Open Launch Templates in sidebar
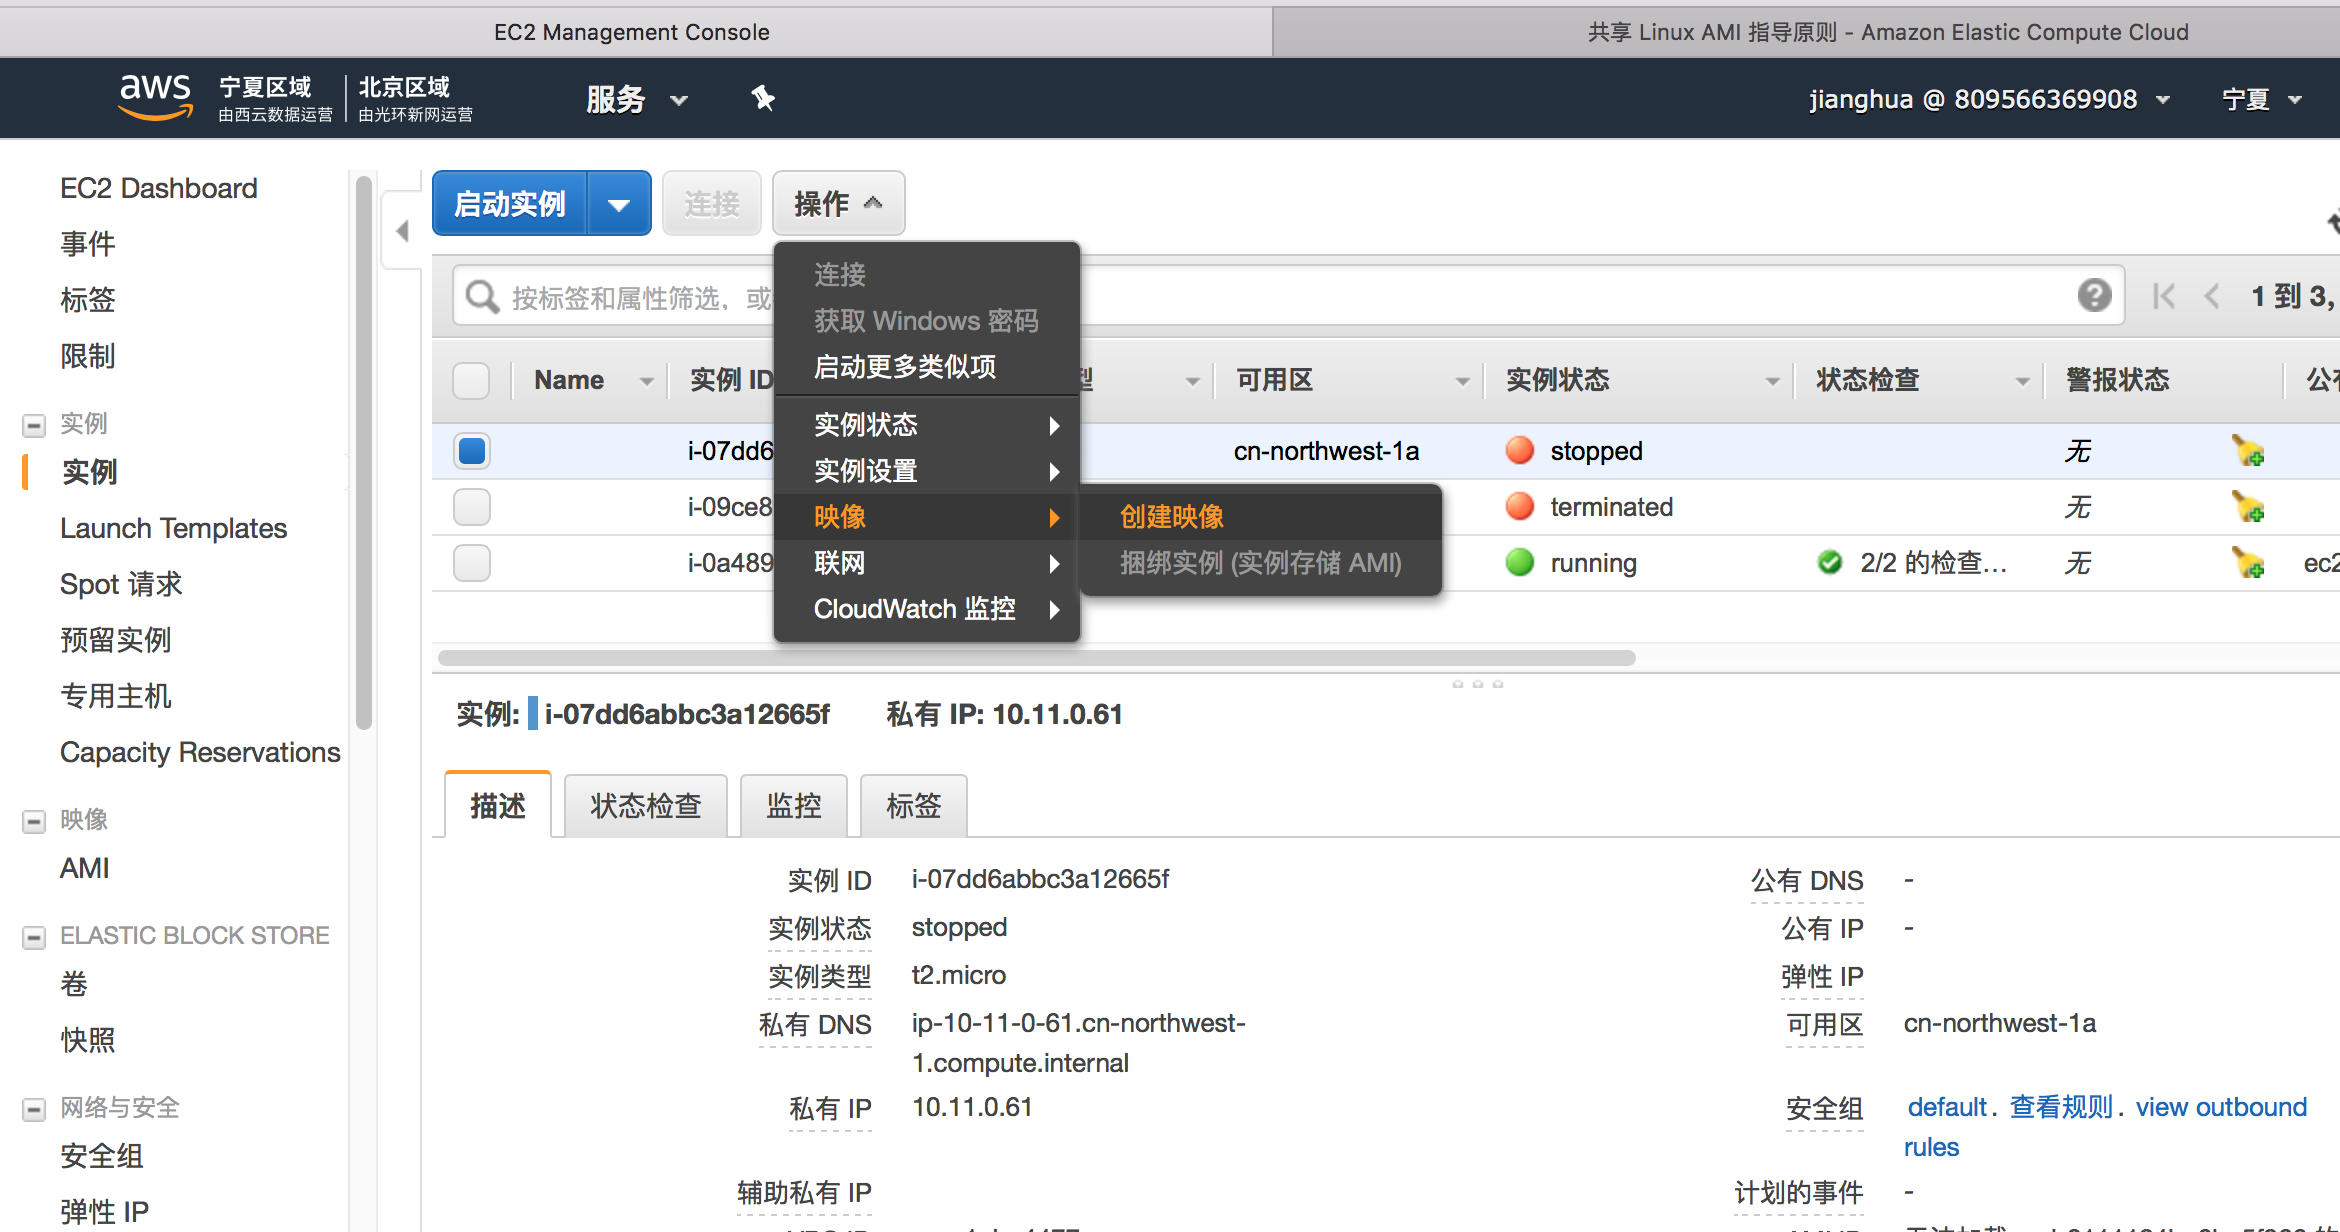Viewport: 2340px width, 1232px height. [174, 528]
